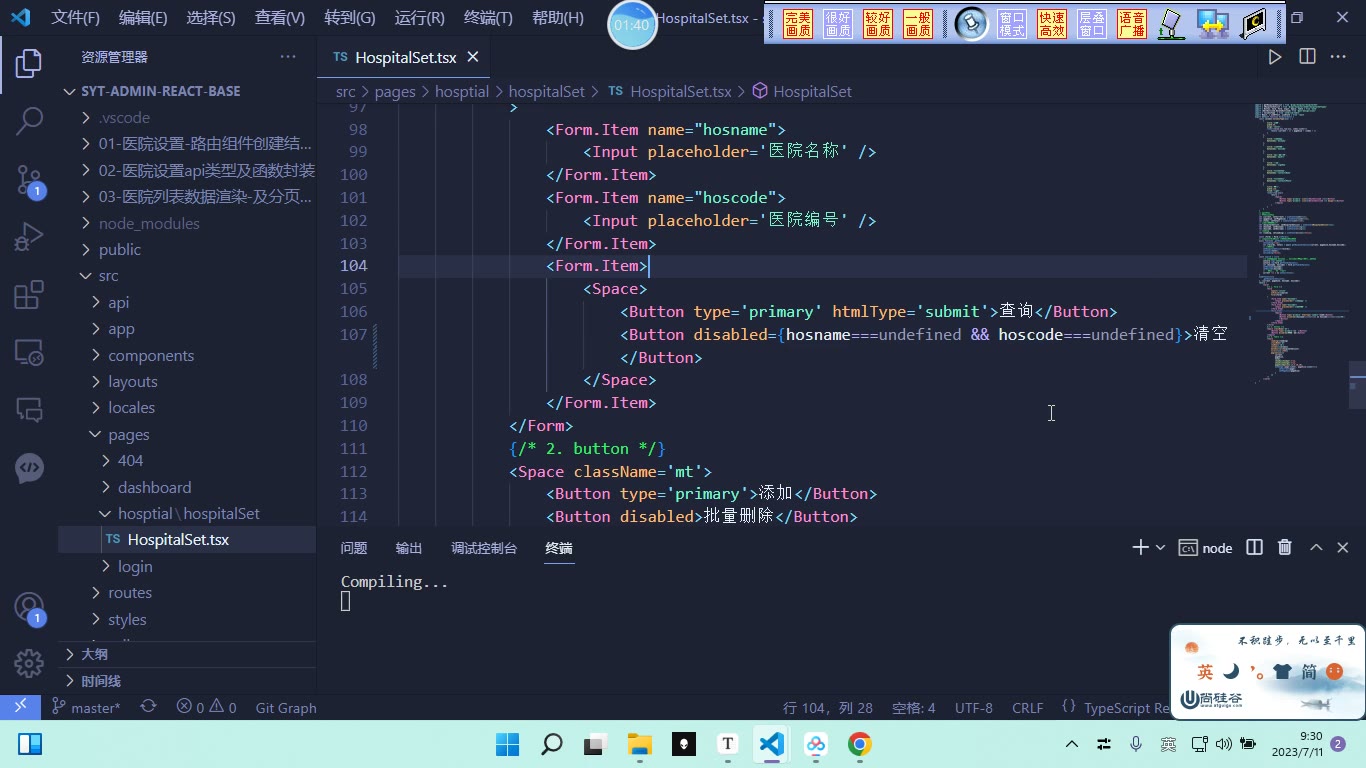Split the editor to the right
The image size is (1366, 768).
tap(1307, 57)
